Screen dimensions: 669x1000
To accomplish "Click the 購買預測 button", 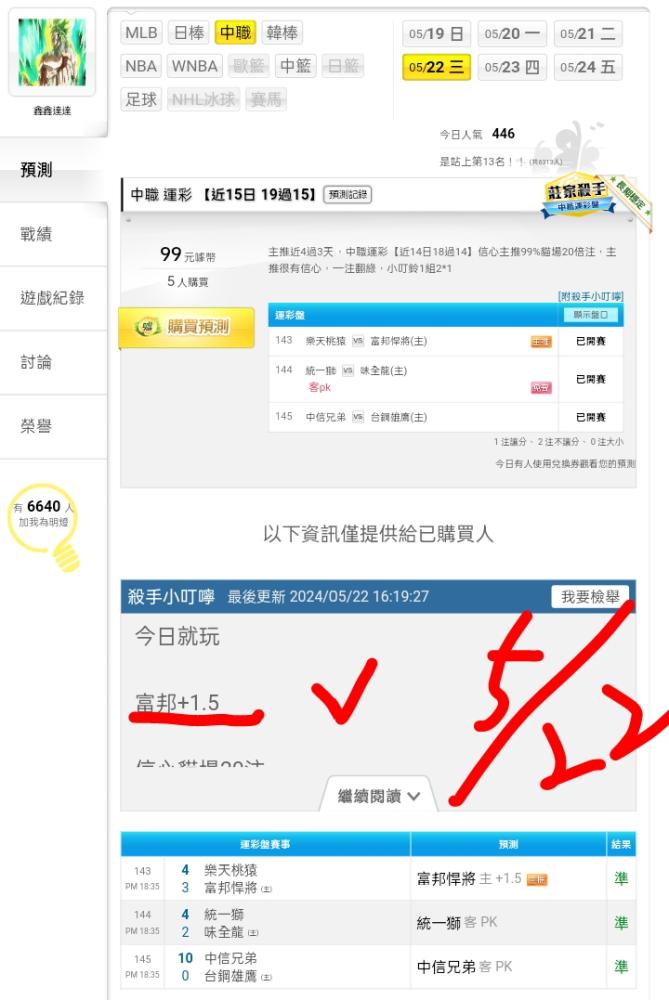I will tap(187, 327).
